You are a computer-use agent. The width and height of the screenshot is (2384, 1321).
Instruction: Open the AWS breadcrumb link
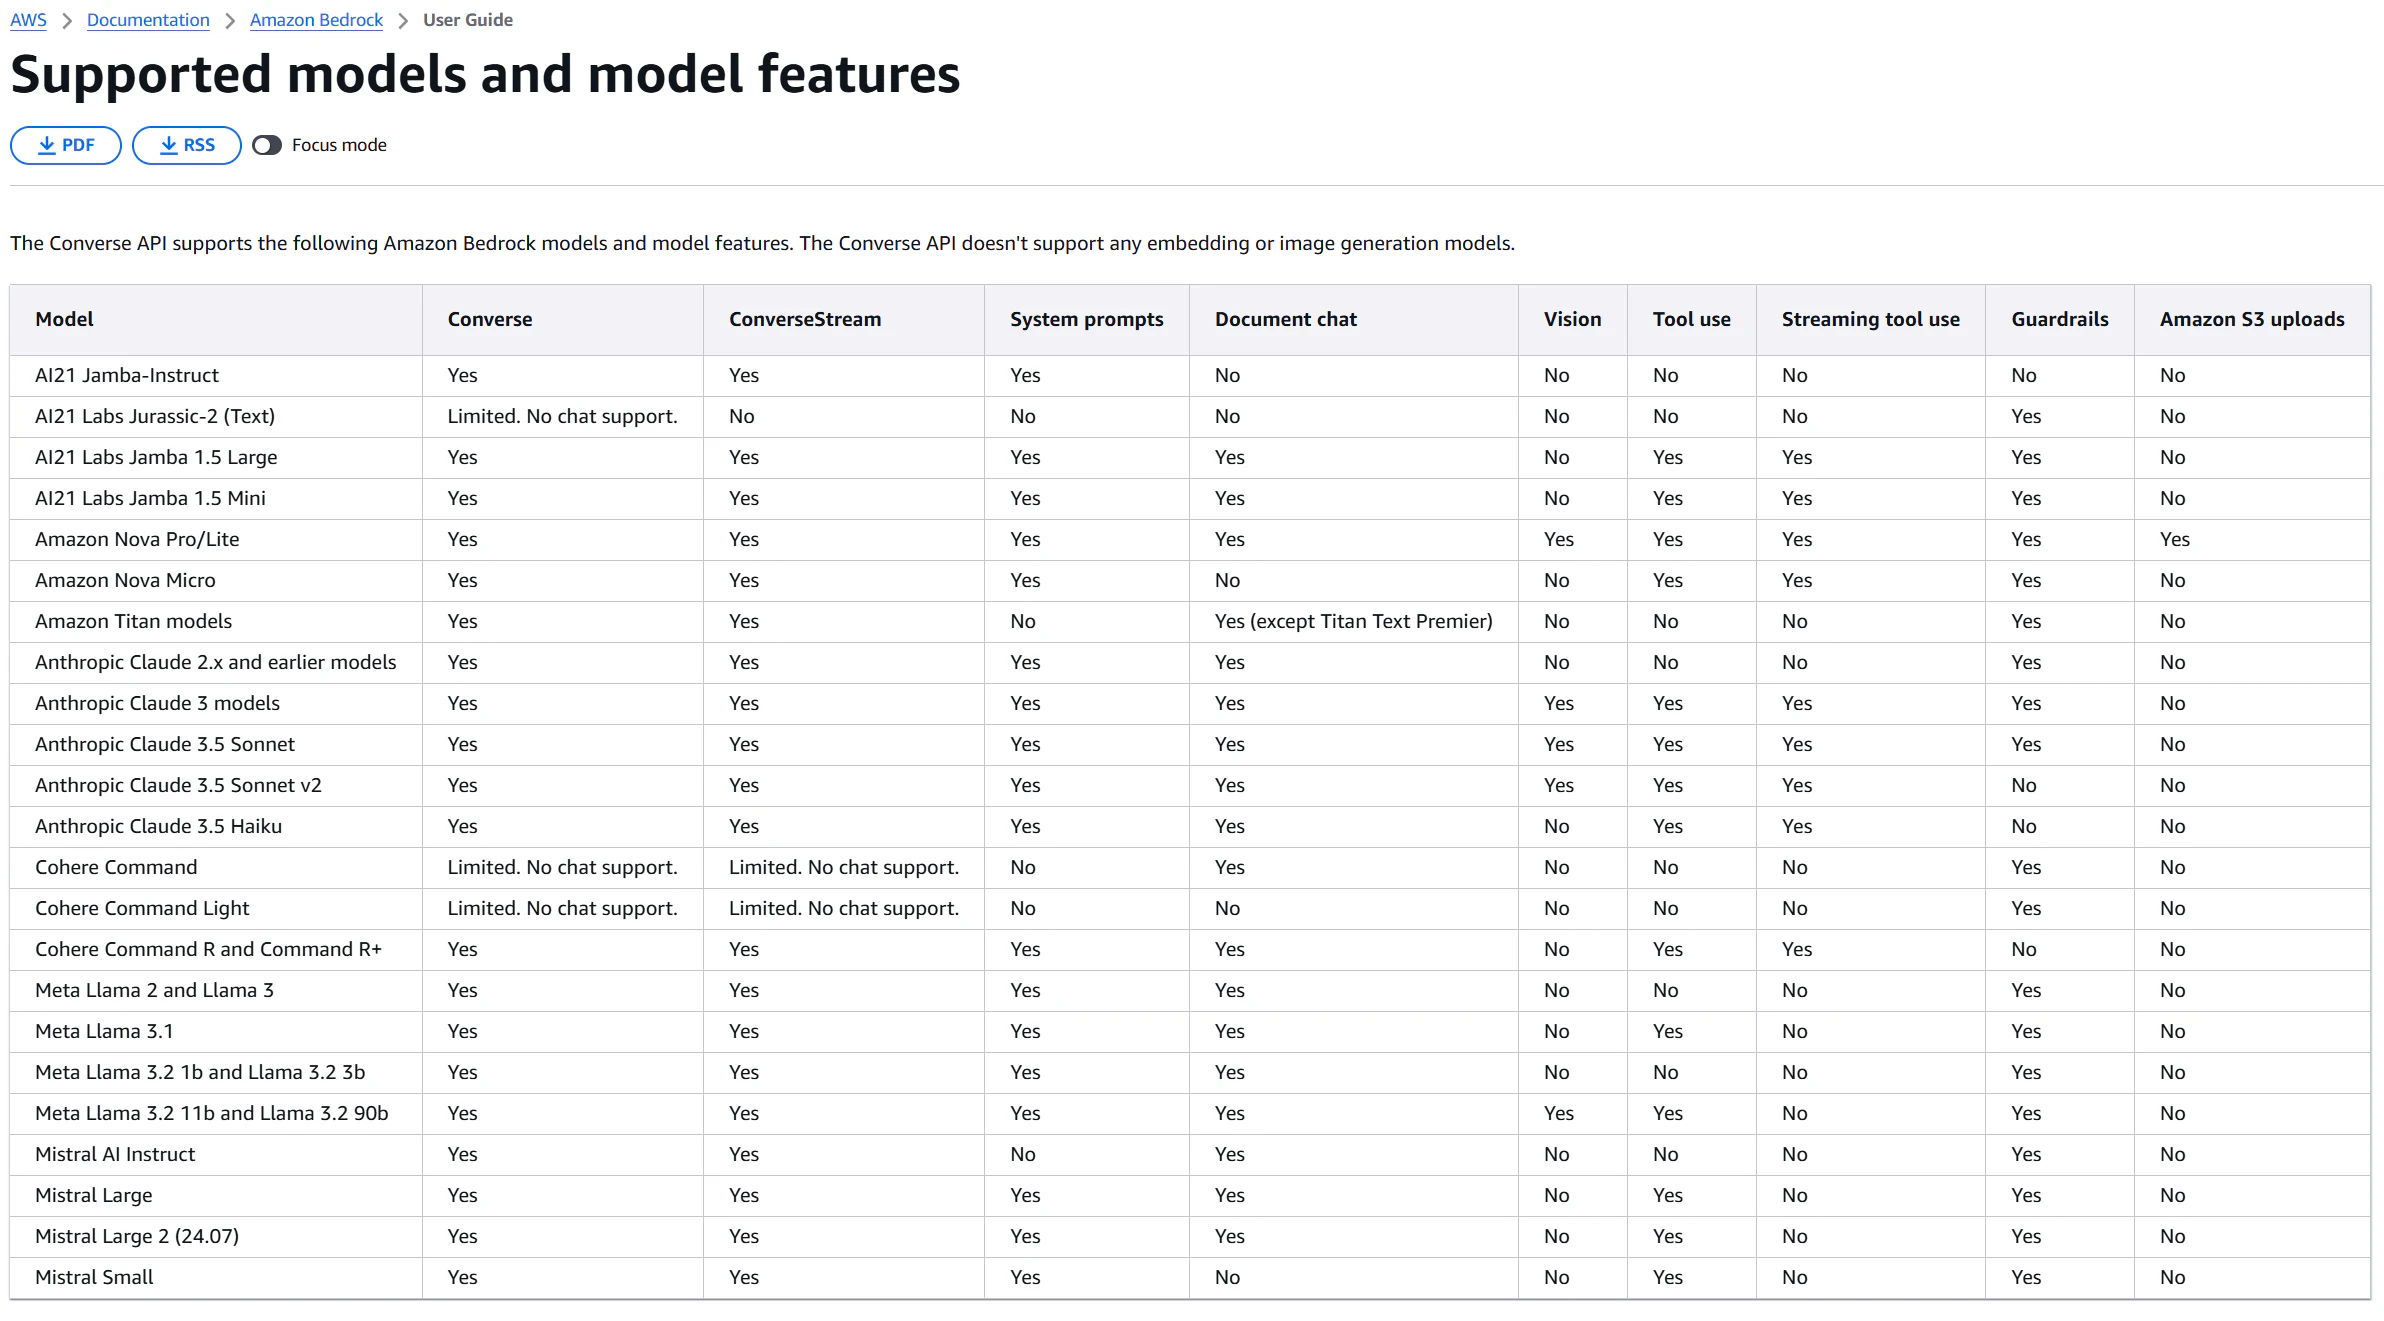click(x=28, y=20)
